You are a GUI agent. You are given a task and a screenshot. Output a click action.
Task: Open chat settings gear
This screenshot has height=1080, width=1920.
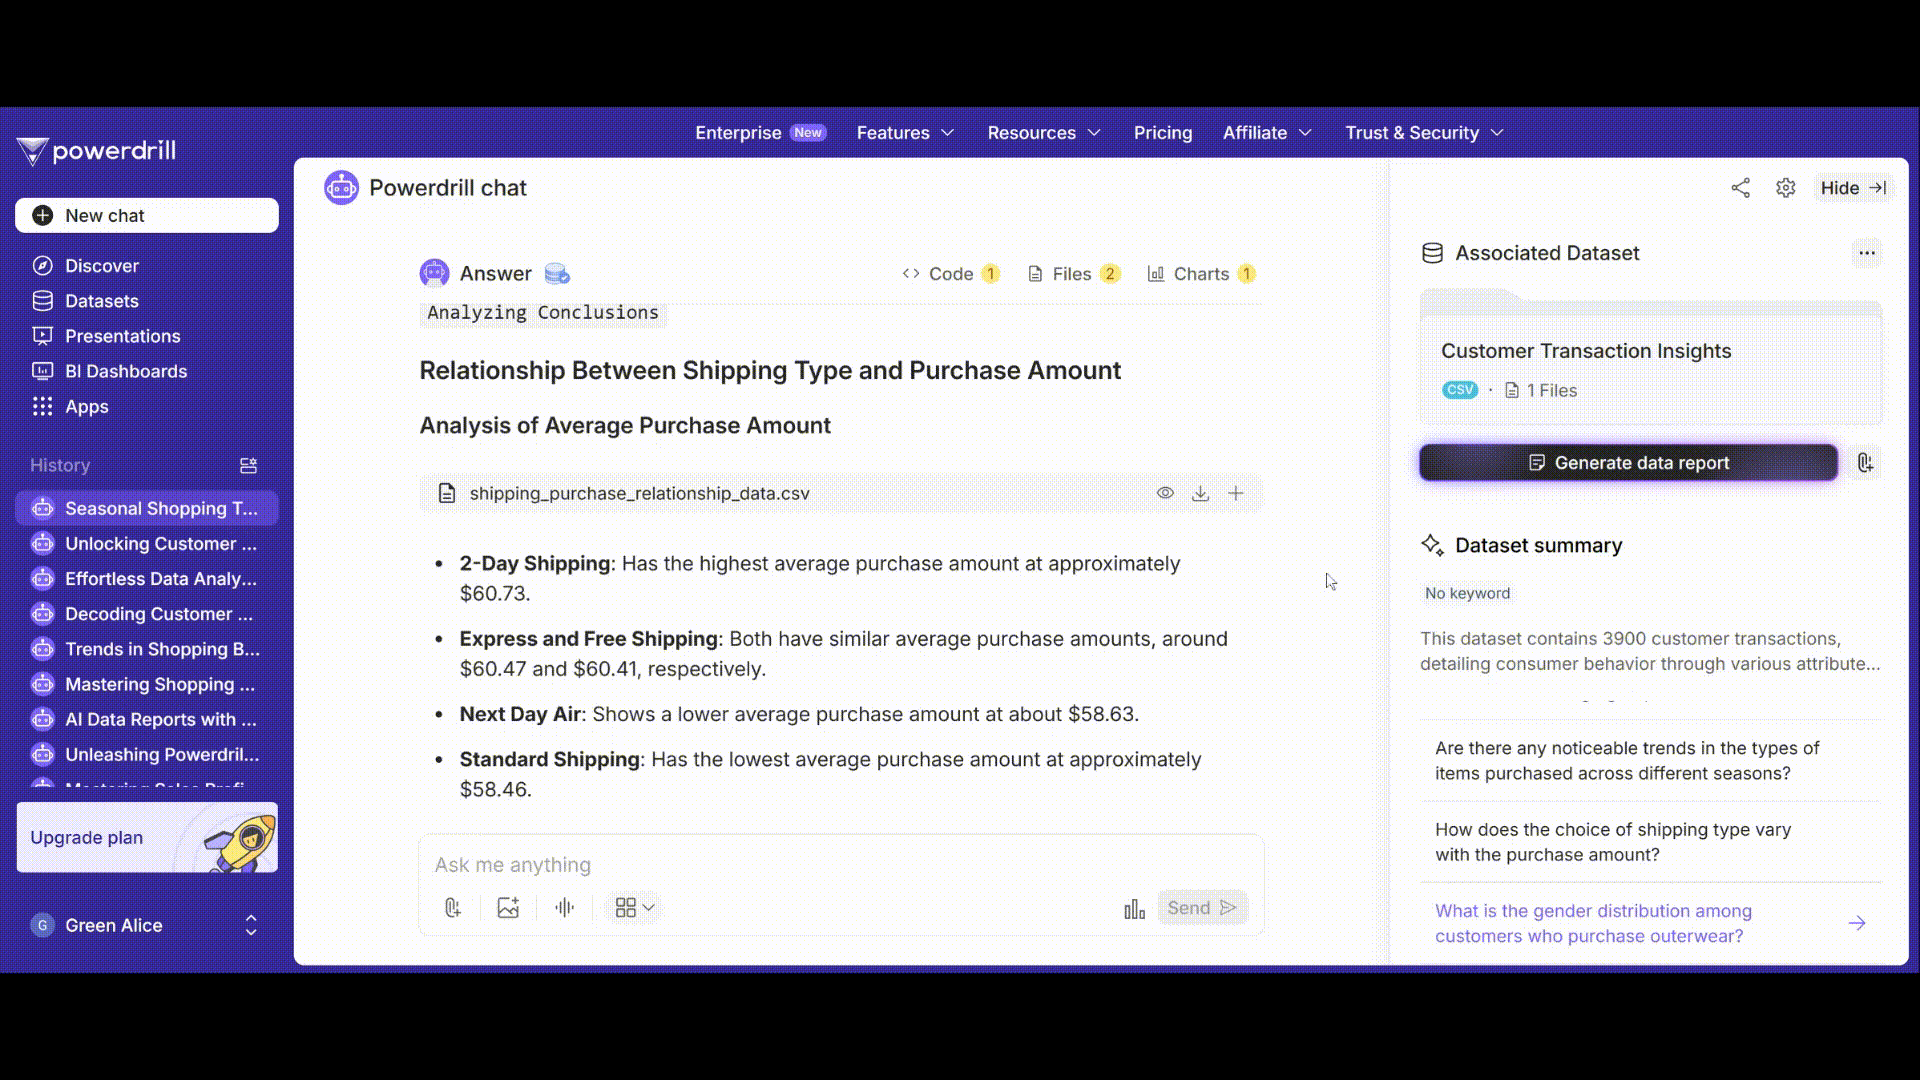[x=1786, y=188]
